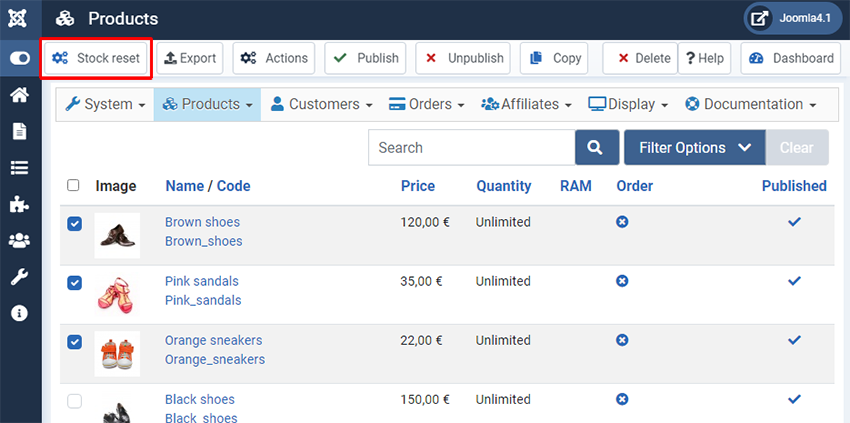The height and width of the screenshot is (423, 850).
Task: Sort by the Order column header
Action: click(635, 186)
